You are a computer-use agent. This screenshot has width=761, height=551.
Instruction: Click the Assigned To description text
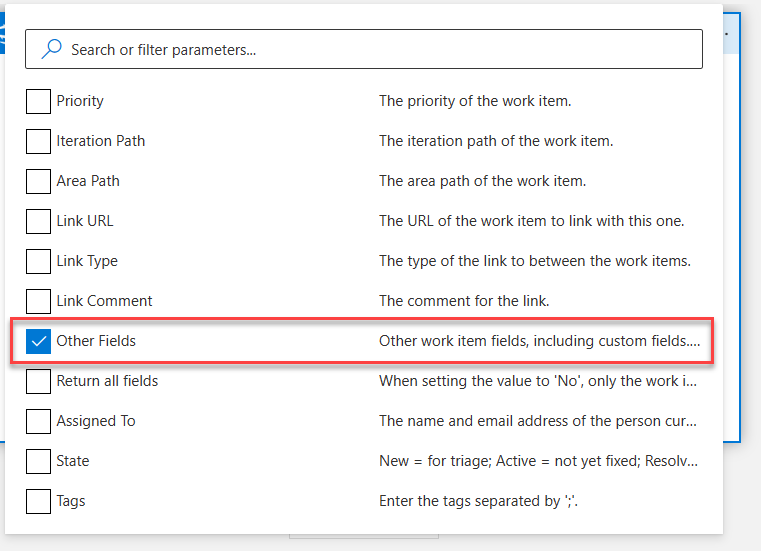pos(538,421)
